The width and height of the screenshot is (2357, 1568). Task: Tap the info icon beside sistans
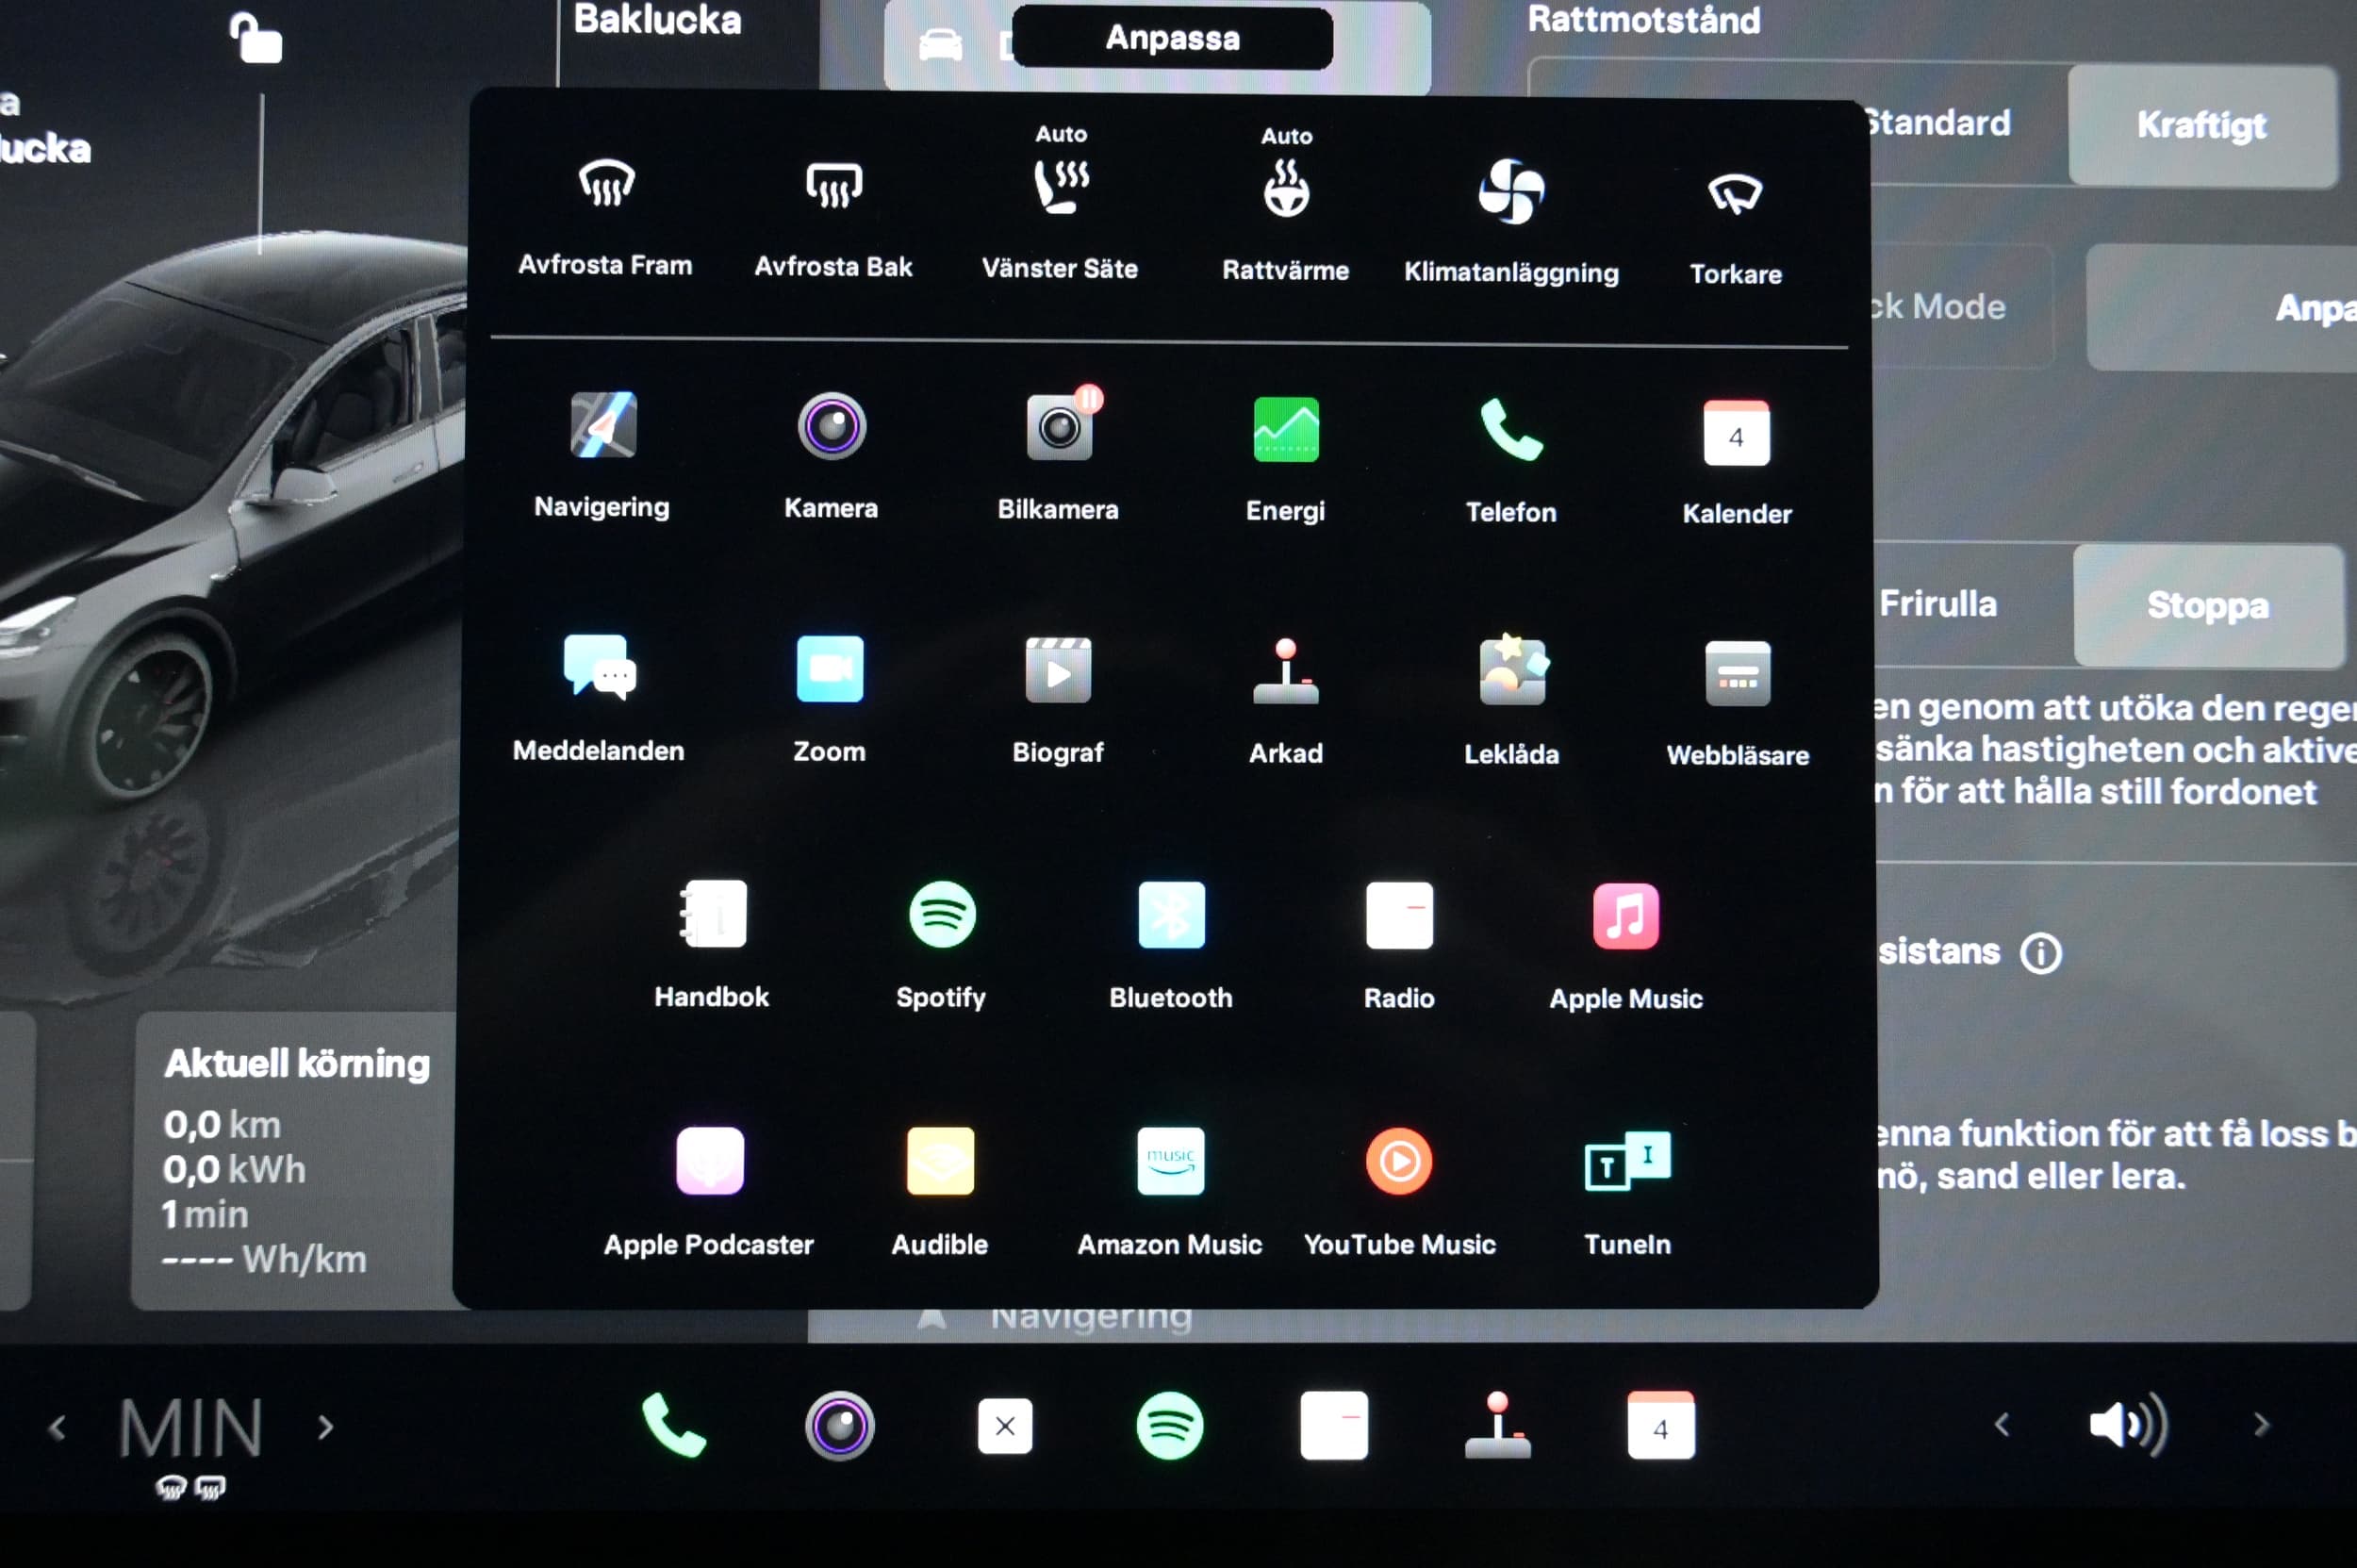coord(2041,953)
